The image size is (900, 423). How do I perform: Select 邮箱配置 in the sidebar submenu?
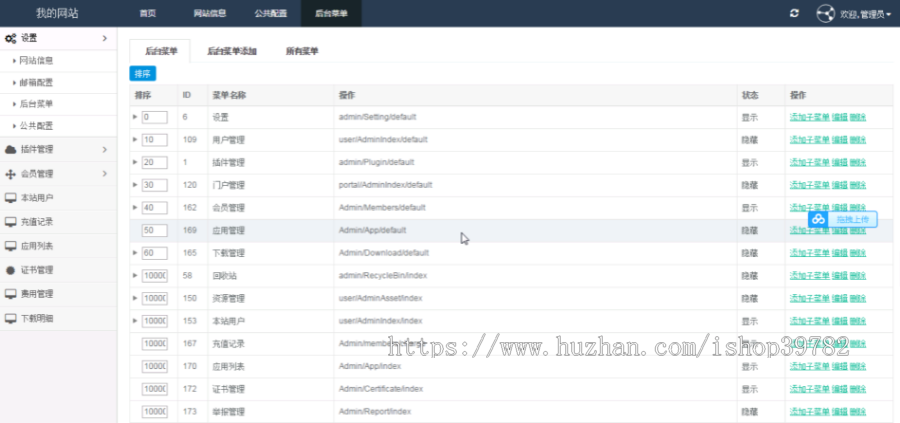point(37,82)
